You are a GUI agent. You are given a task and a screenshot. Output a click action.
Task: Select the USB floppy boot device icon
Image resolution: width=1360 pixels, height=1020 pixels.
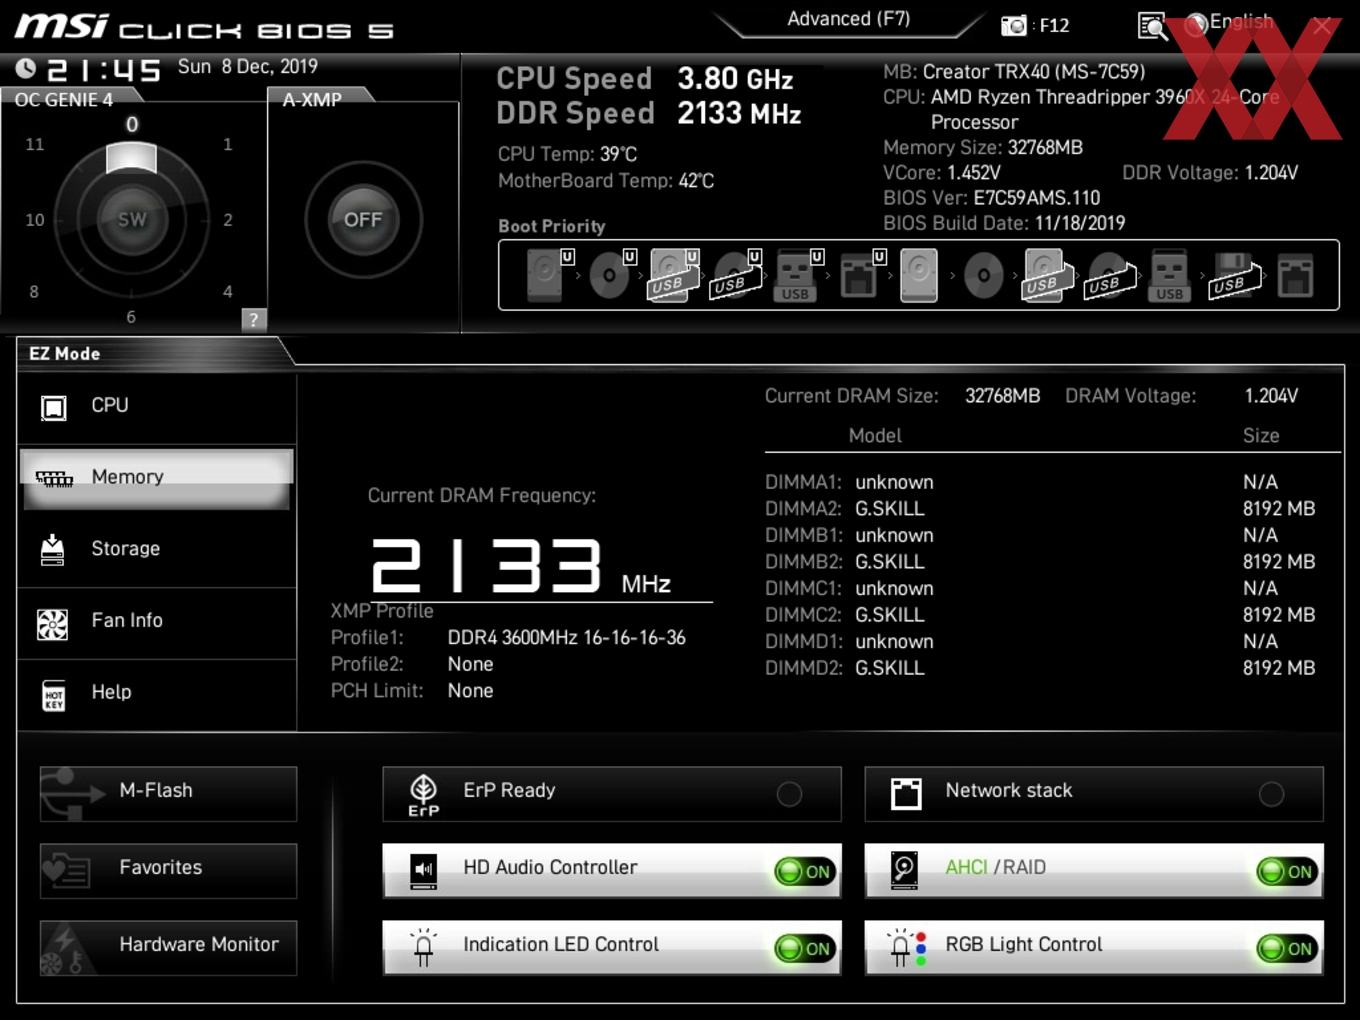click(x=1234, y=275)
